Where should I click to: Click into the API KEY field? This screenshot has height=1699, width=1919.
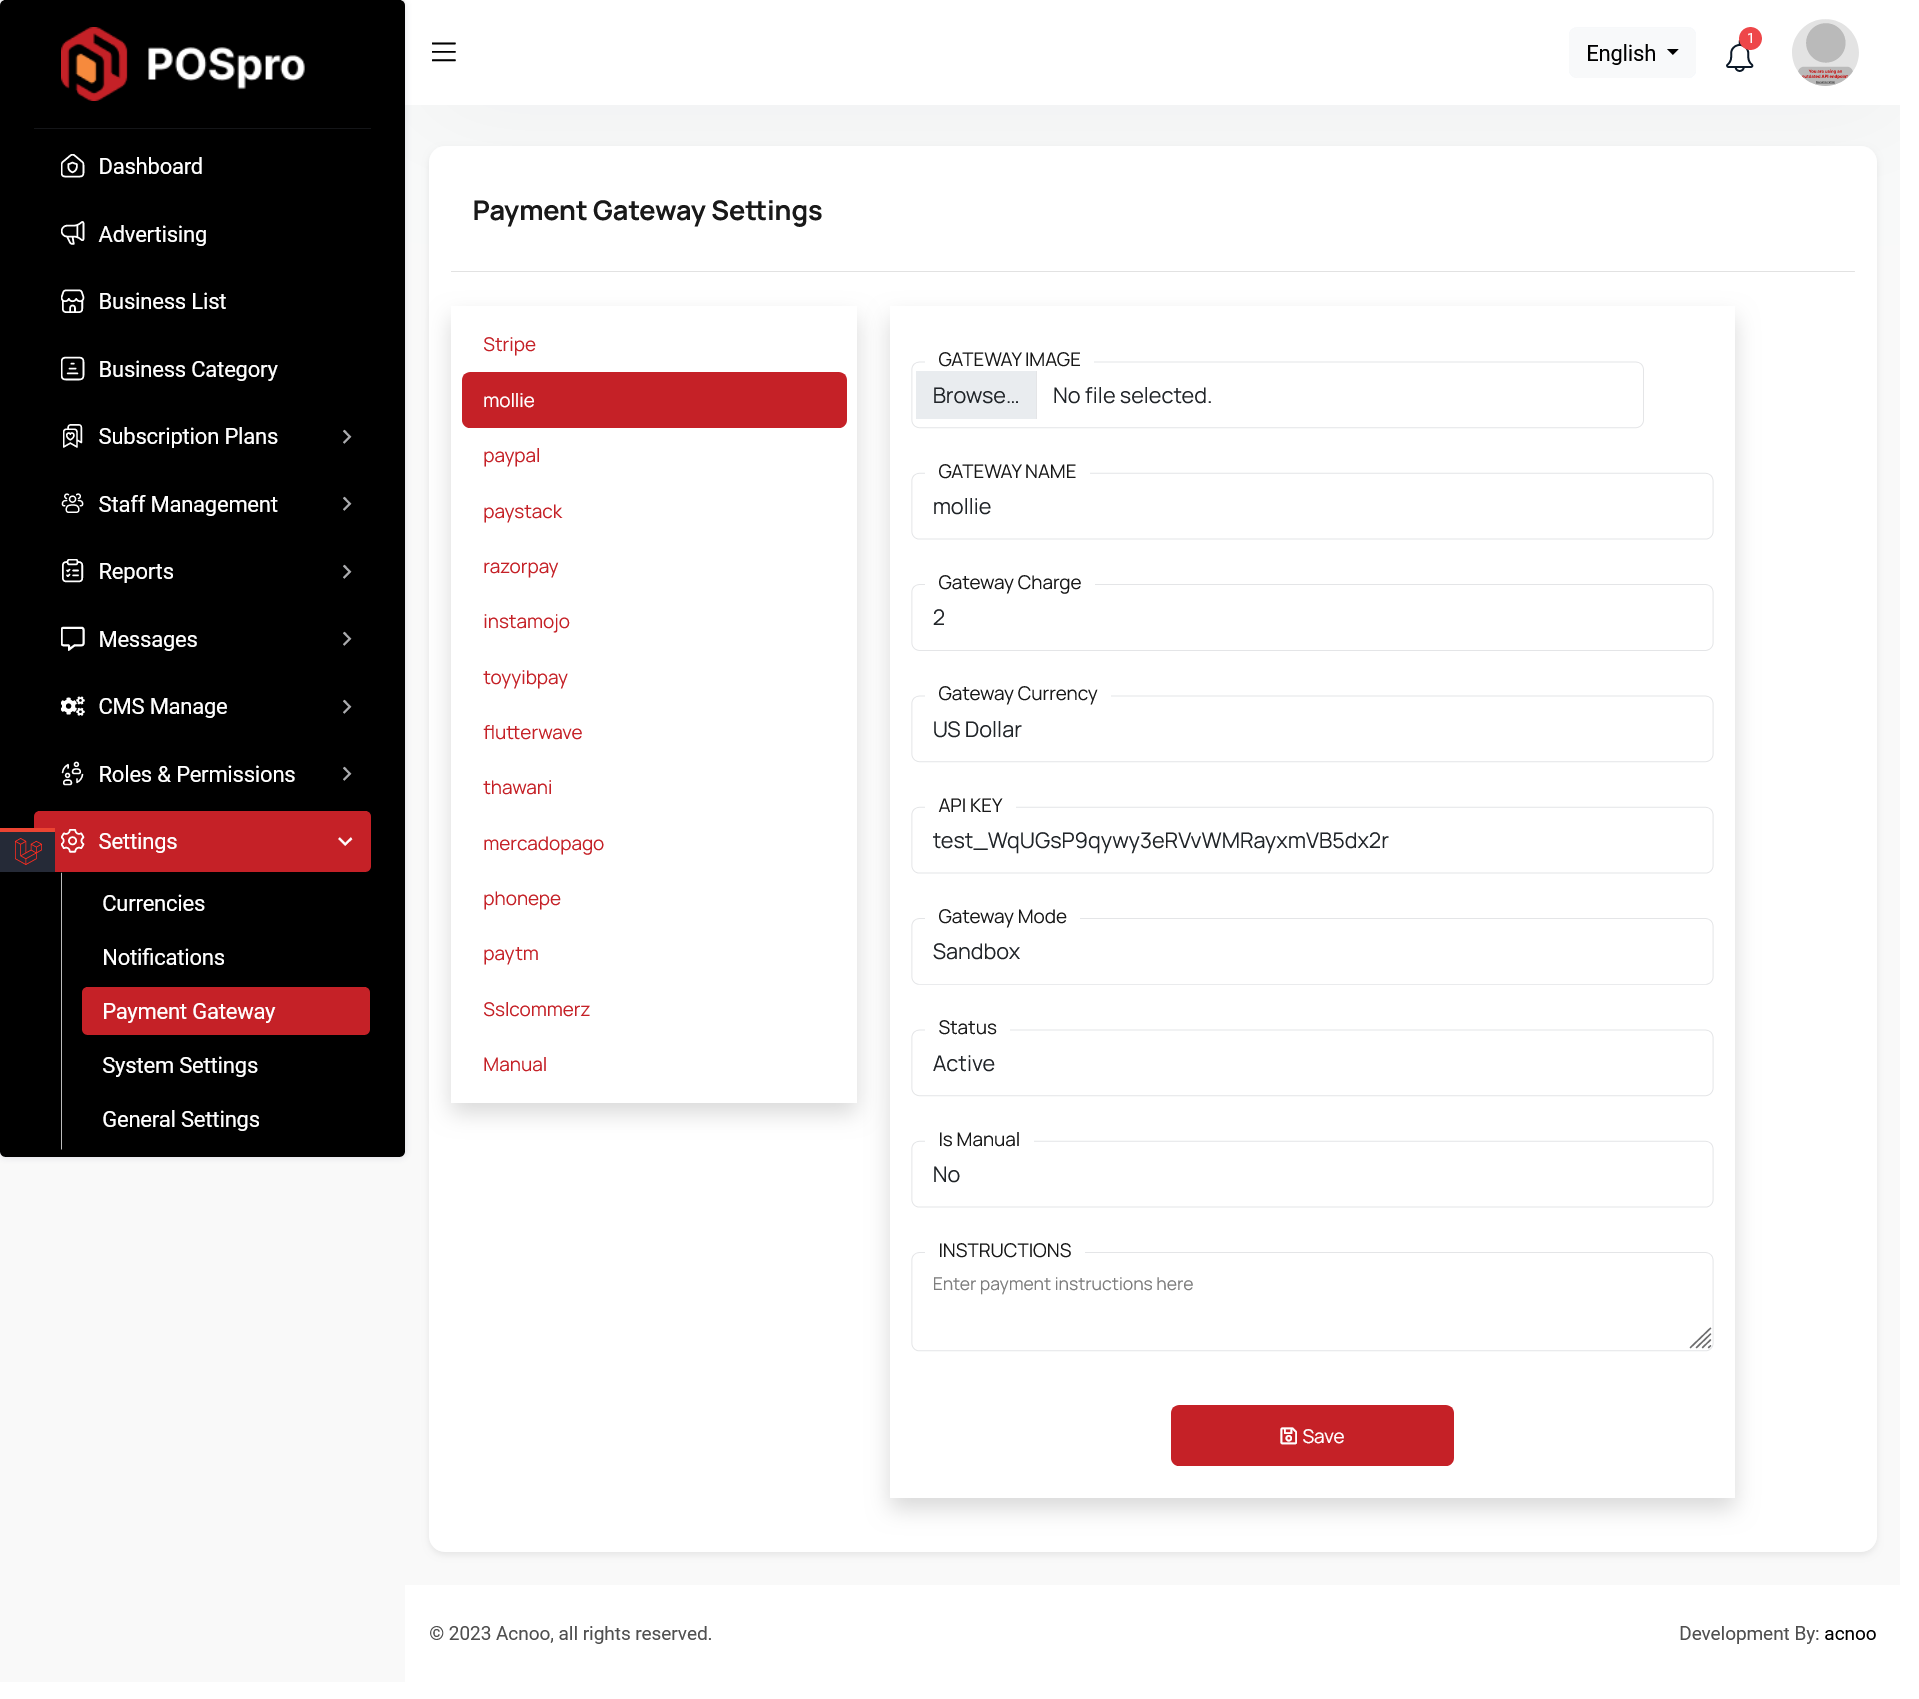(x=1311, y=841)
